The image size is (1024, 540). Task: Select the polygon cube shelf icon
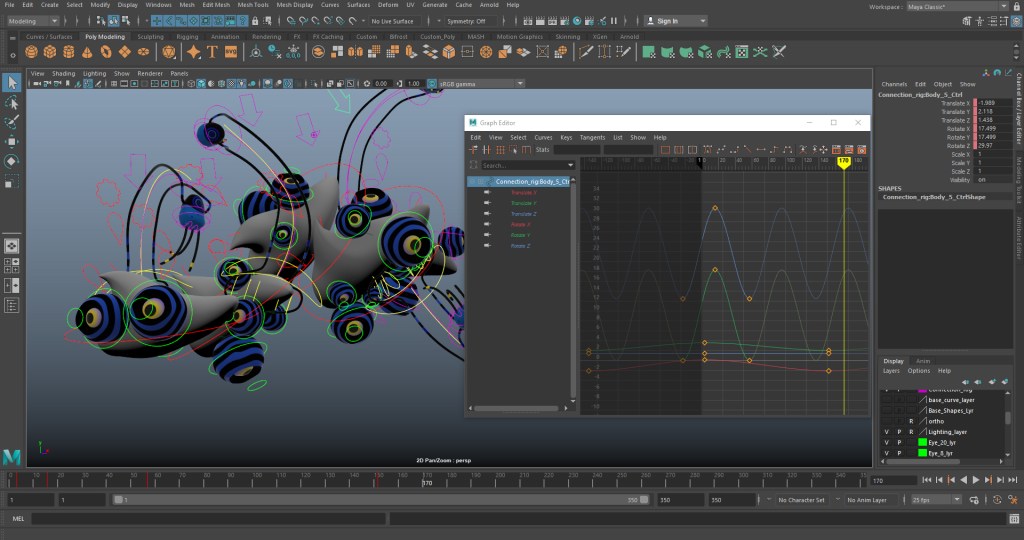tap(49, 52)
